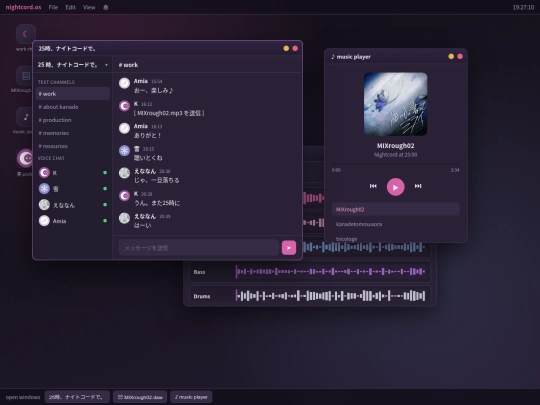Focus the MIXrough02.daw taskbar button
Image resolution: width=540 pixels, height=405 pixels.
click(140, 397)
